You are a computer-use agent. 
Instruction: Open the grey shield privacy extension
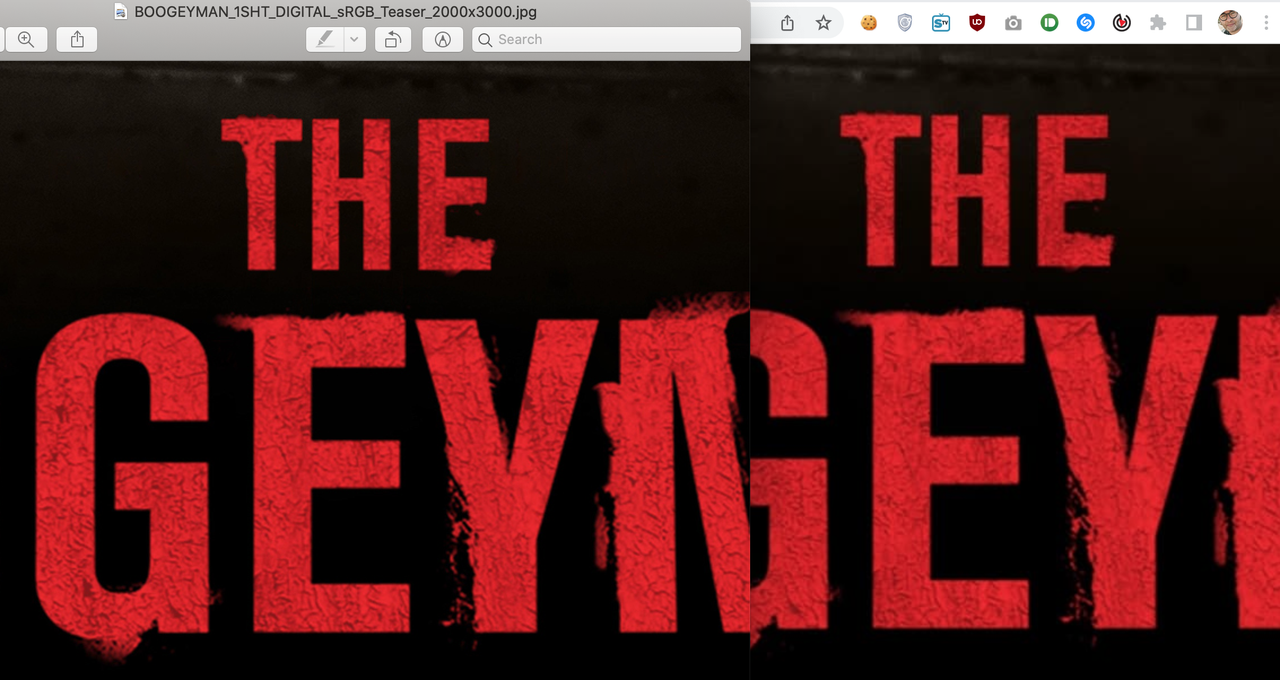(x=905, y=22)
